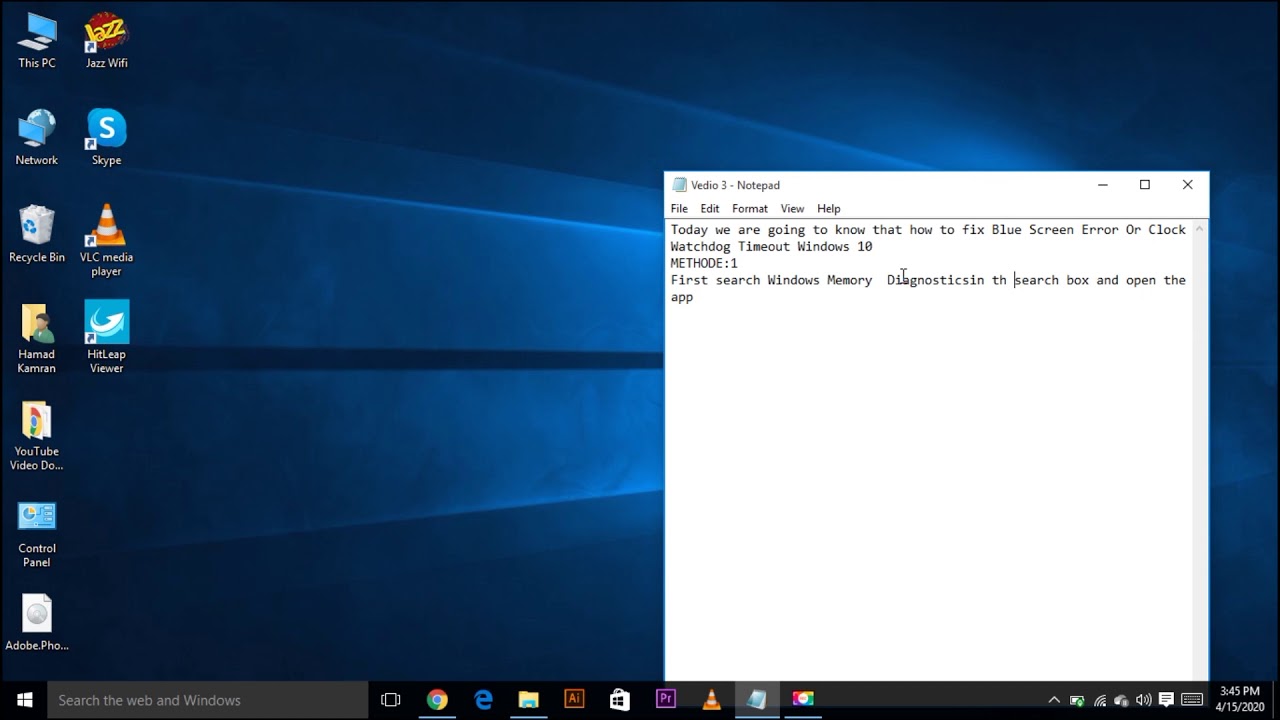Click the word METHODE:1 in Notepad
1280x720 pixels.
(x=704, y=263)
